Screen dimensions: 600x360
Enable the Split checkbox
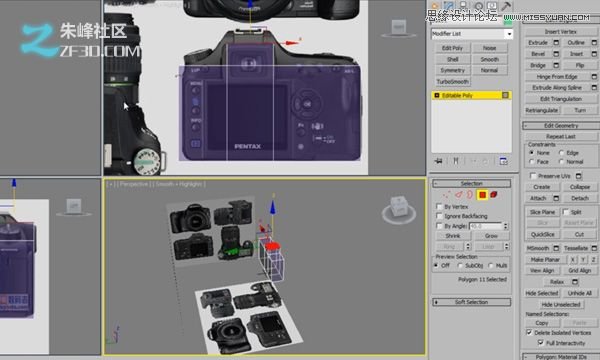click(x=566, y=212)
